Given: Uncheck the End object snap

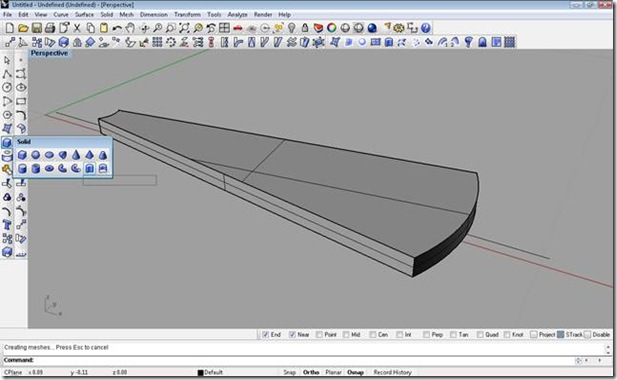Looking at the screenshot, I should pyautogui.click(x=266, y=335).
